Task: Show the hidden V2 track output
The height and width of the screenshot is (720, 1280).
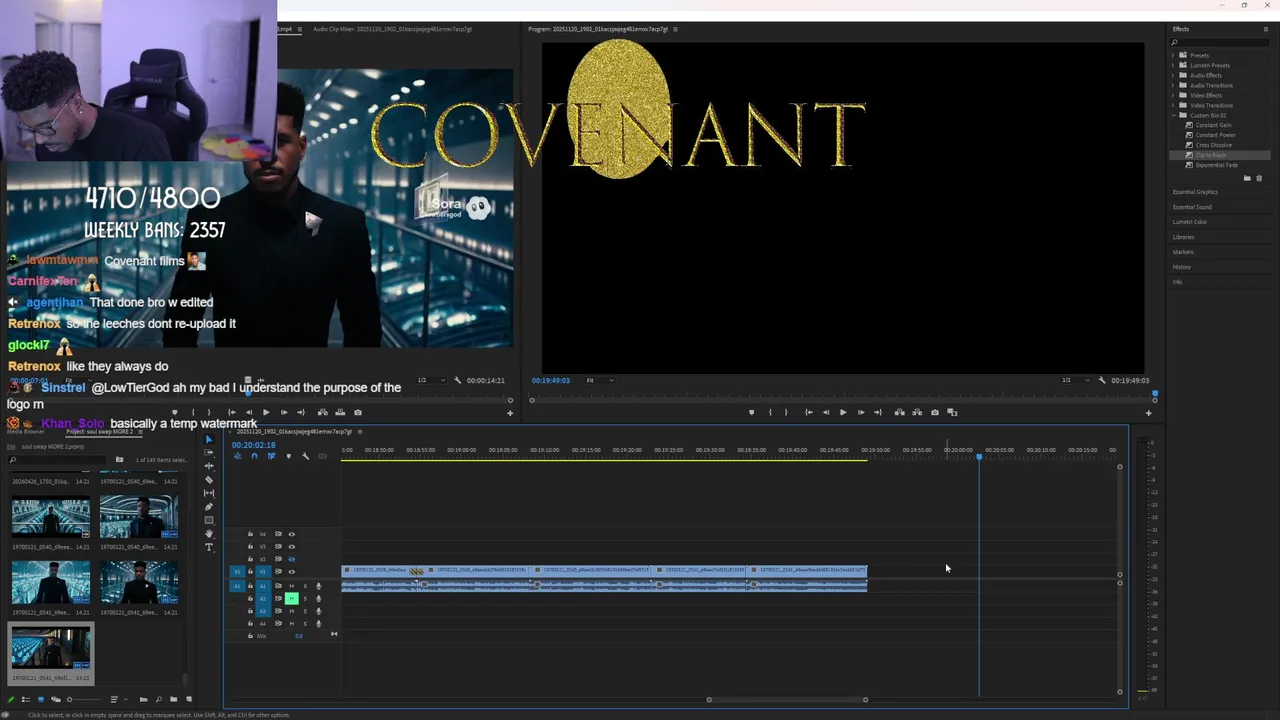Action: click(x=292, y=559)
